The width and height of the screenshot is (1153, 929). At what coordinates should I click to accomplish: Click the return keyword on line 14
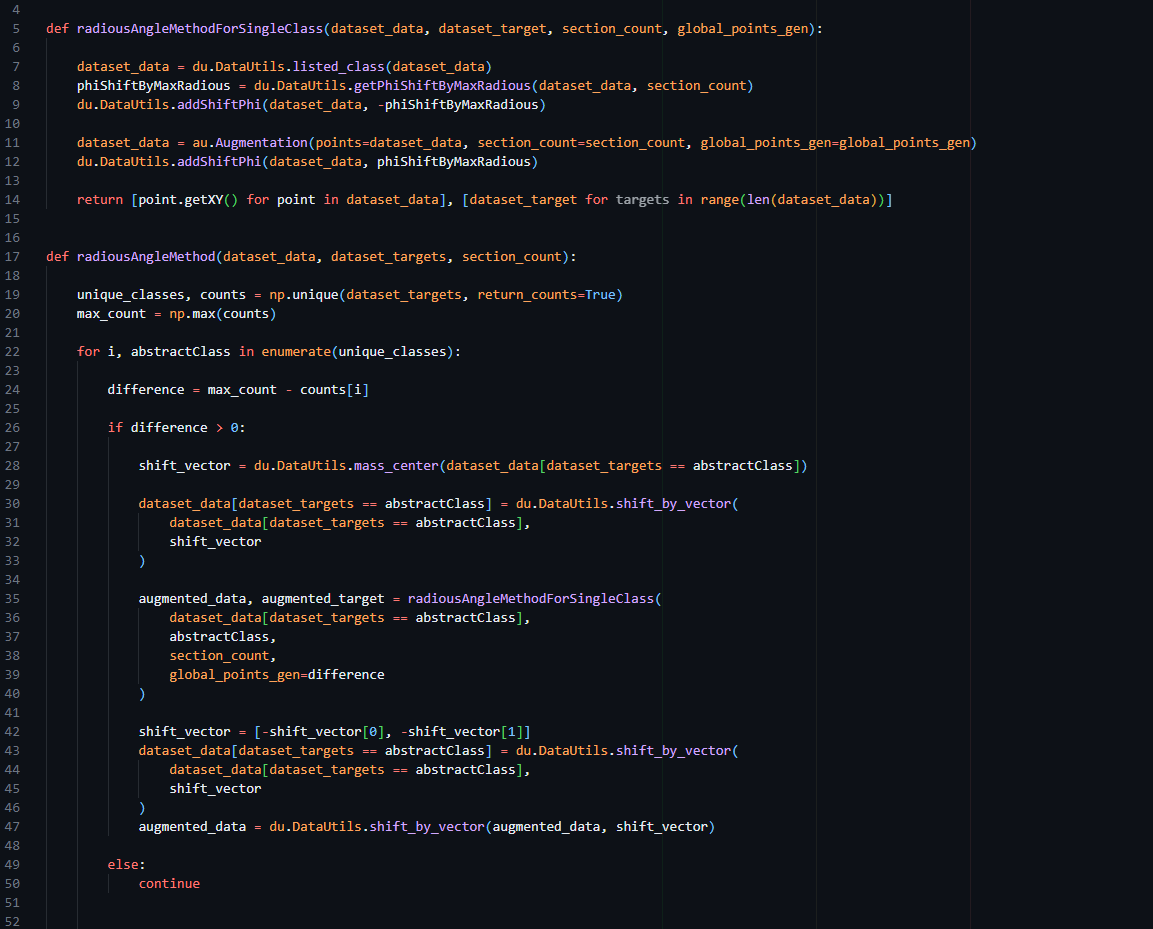(100, 199)
